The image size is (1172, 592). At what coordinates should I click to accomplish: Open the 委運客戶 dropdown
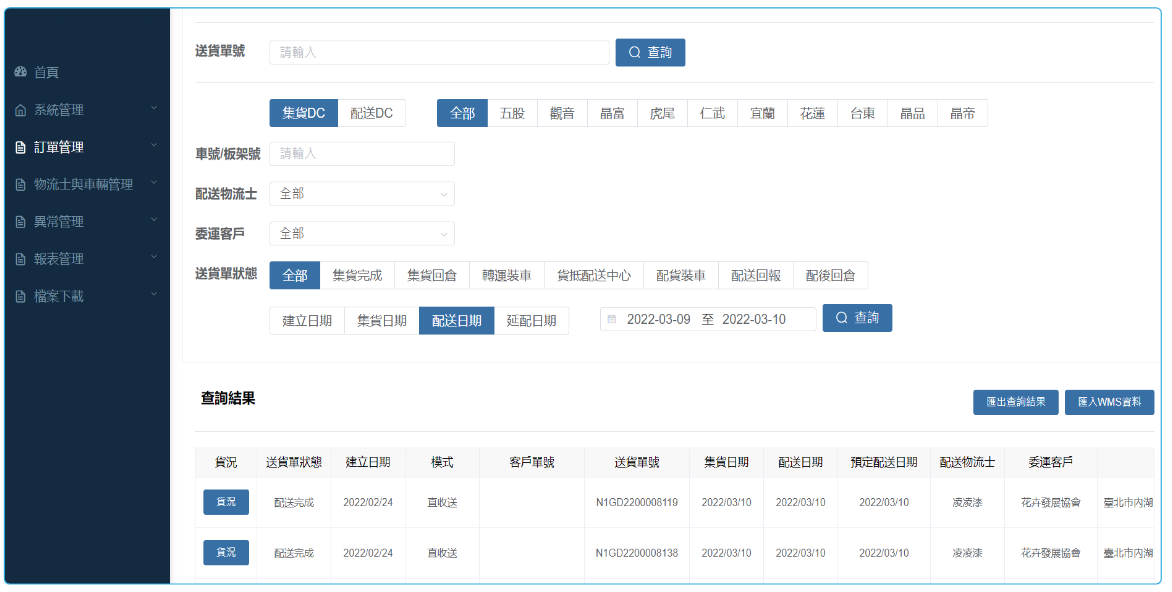362,233
